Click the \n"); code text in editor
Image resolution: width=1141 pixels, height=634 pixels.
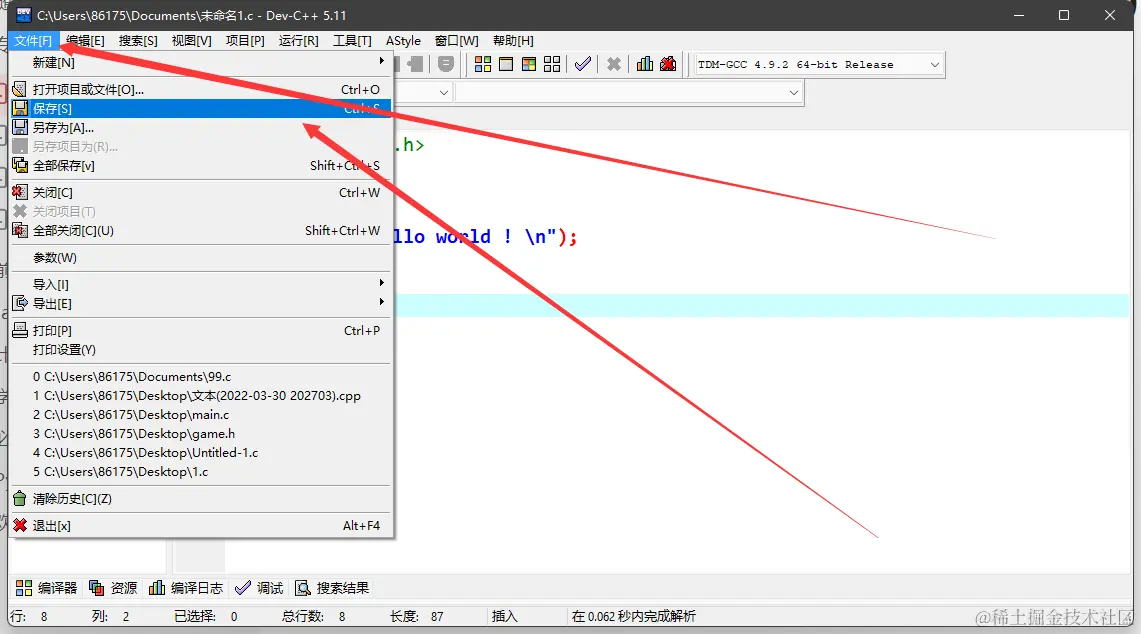click(551, 237)
